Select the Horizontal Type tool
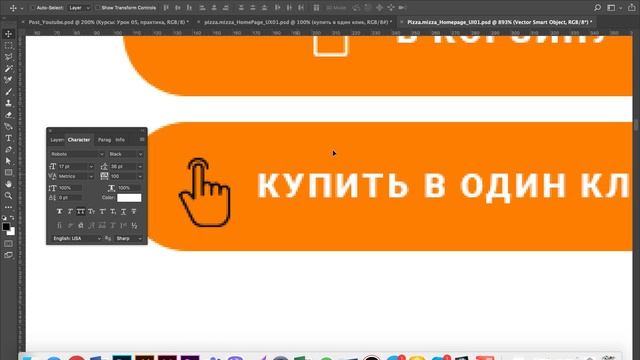This screenshot has width=640, height=360. point(8,138)
